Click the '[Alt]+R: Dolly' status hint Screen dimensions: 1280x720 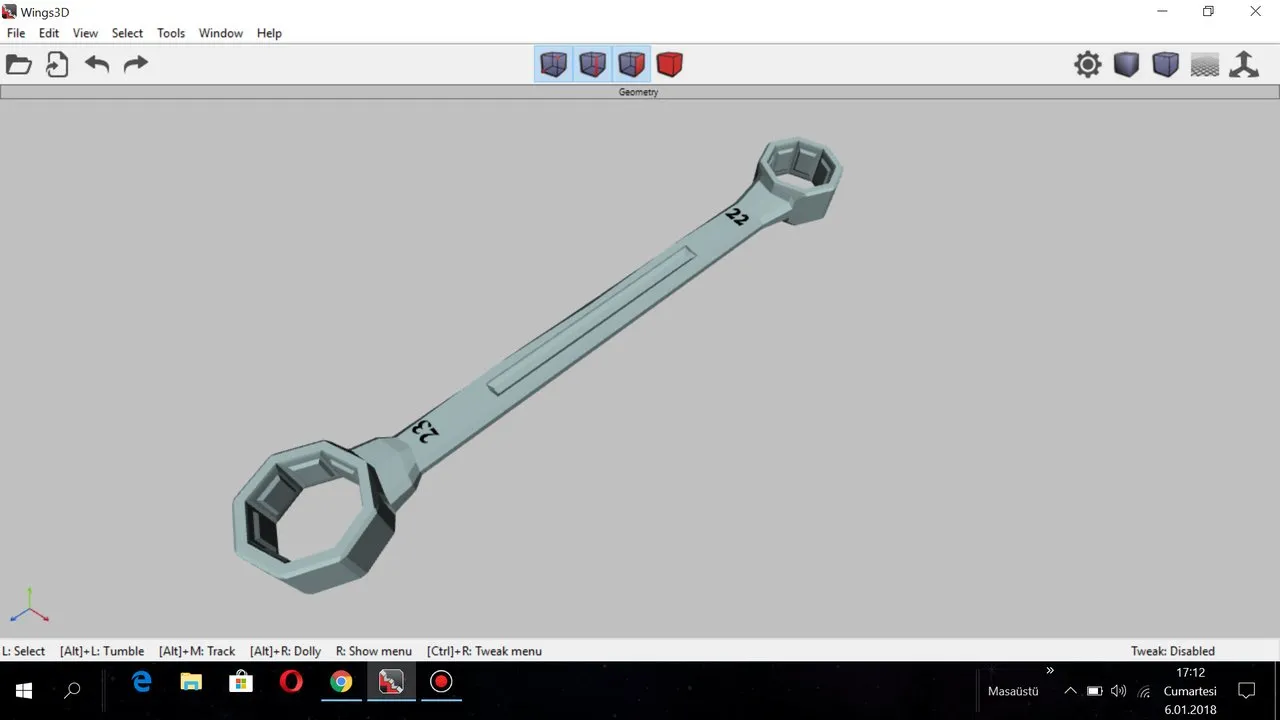click(285, 651)
